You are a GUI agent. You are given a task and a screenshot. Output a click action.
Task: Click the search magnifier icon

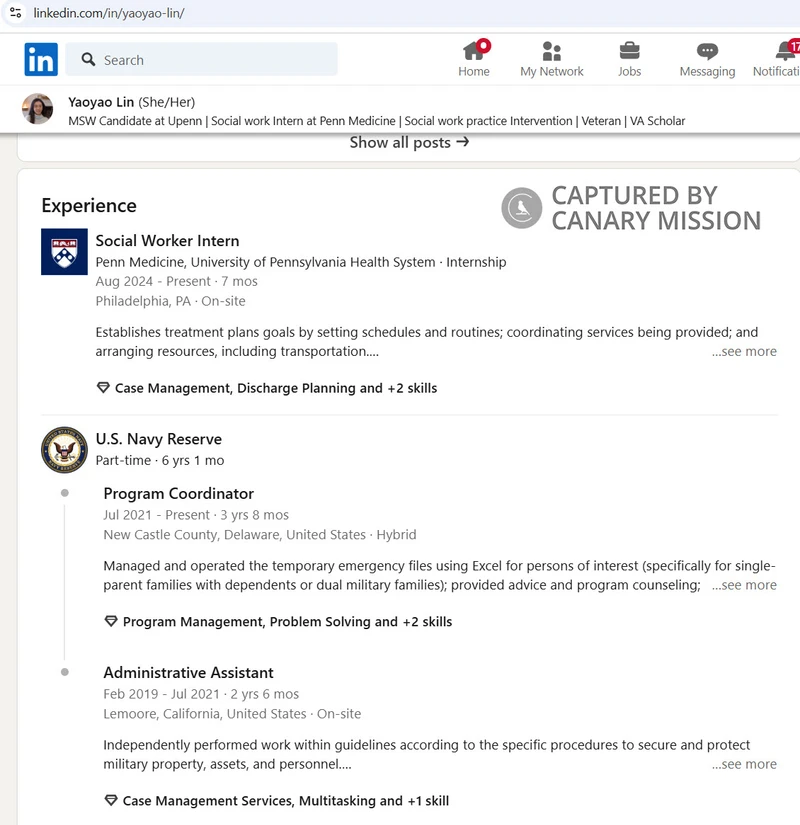pyautogui.click(x=88, y=59)
